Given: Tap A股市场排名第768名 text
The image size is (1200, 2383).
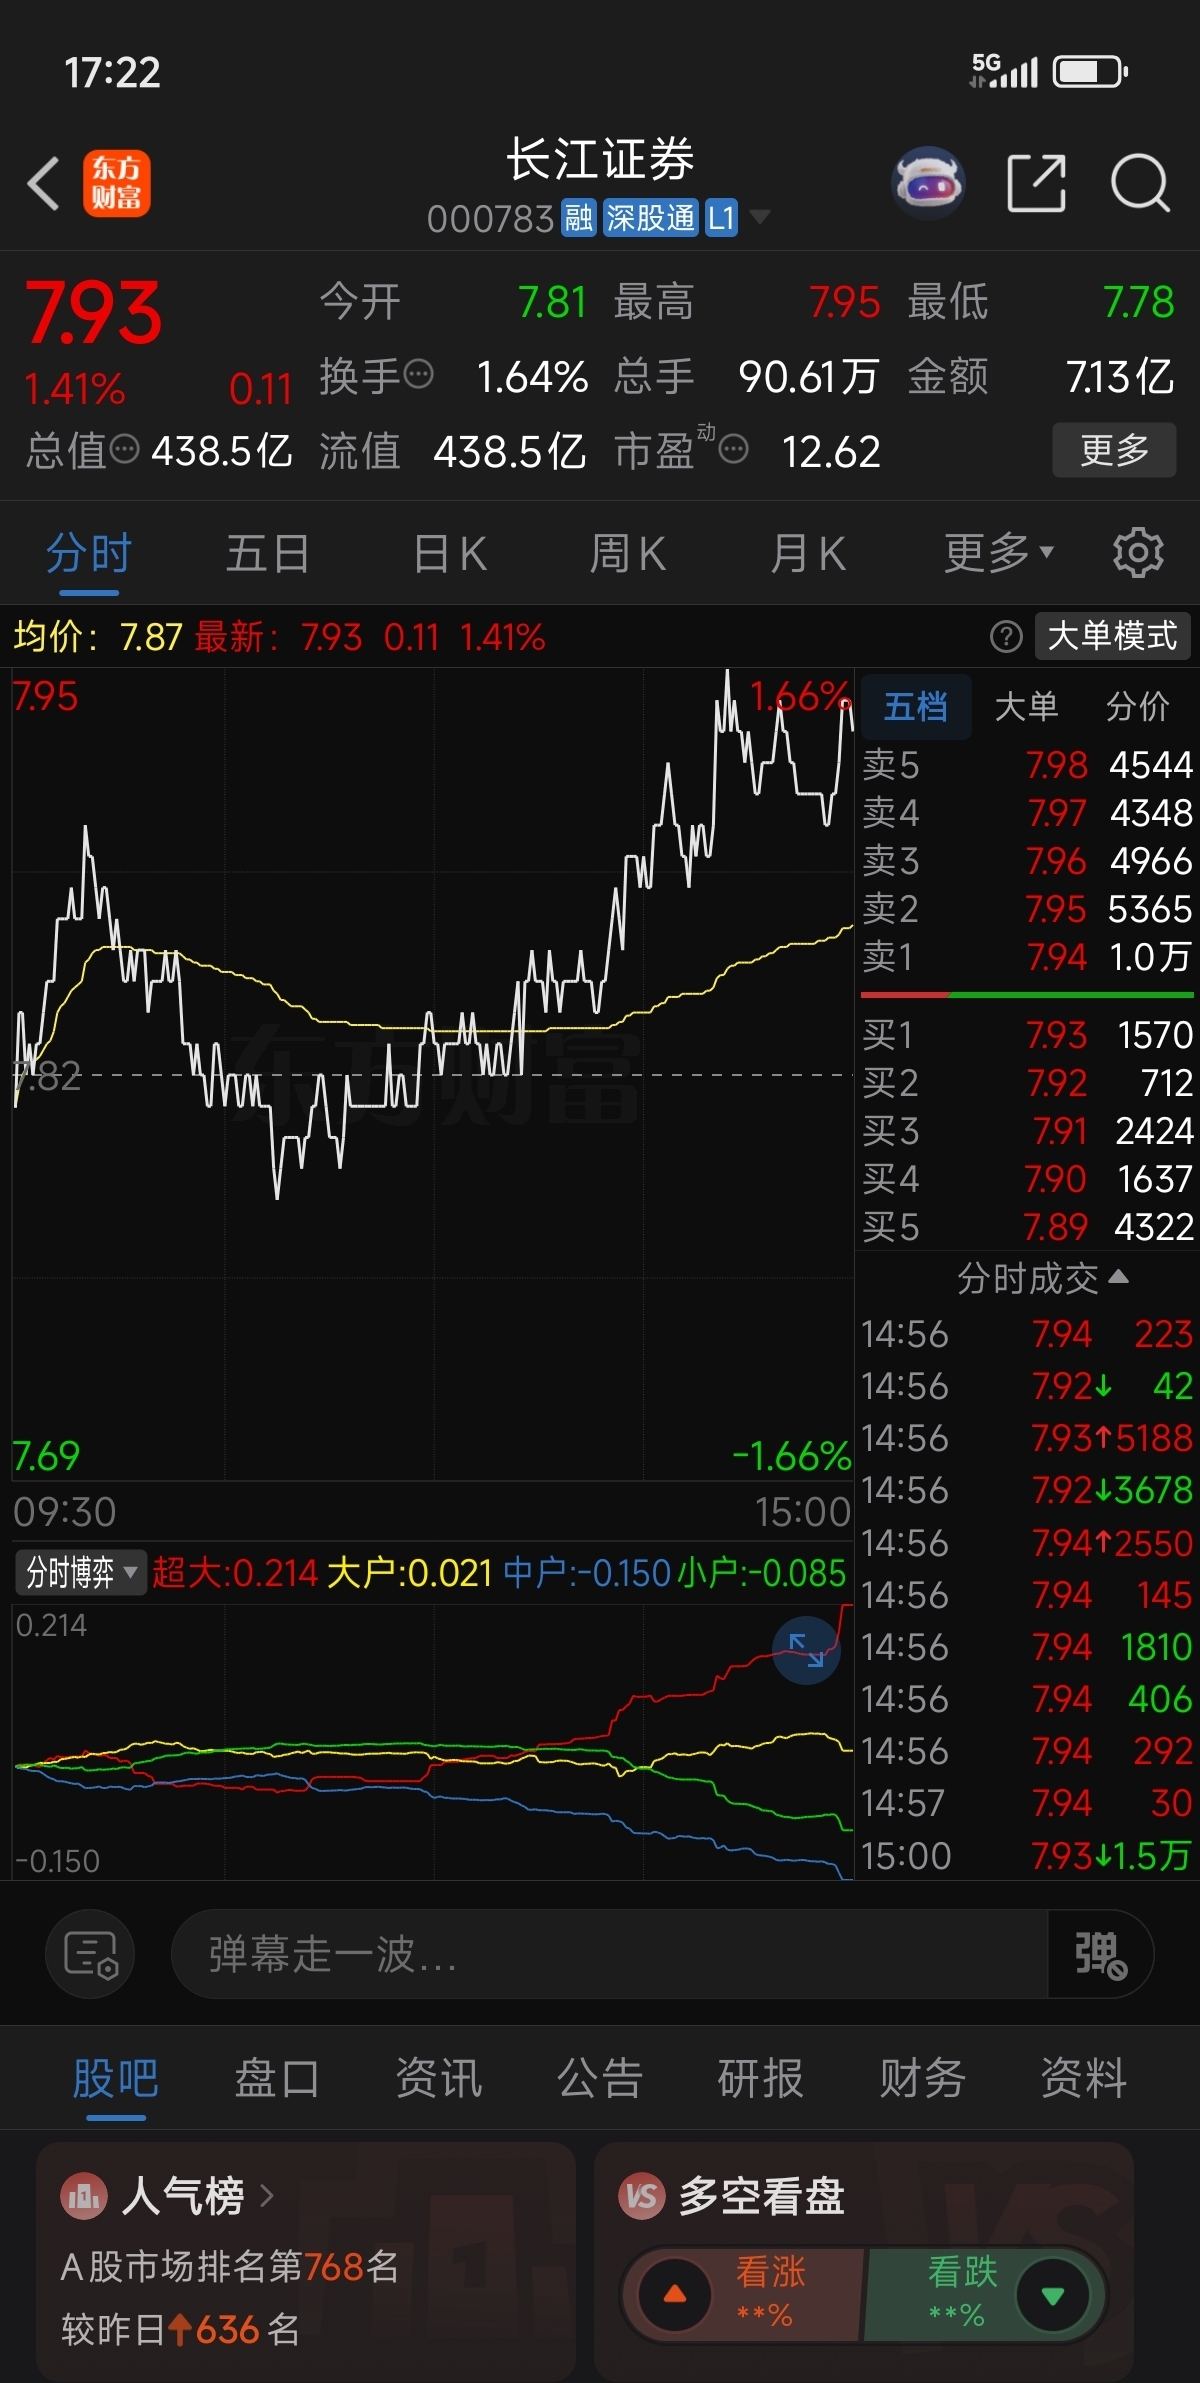Looking at the screenshot, I should click(230, 2266).
